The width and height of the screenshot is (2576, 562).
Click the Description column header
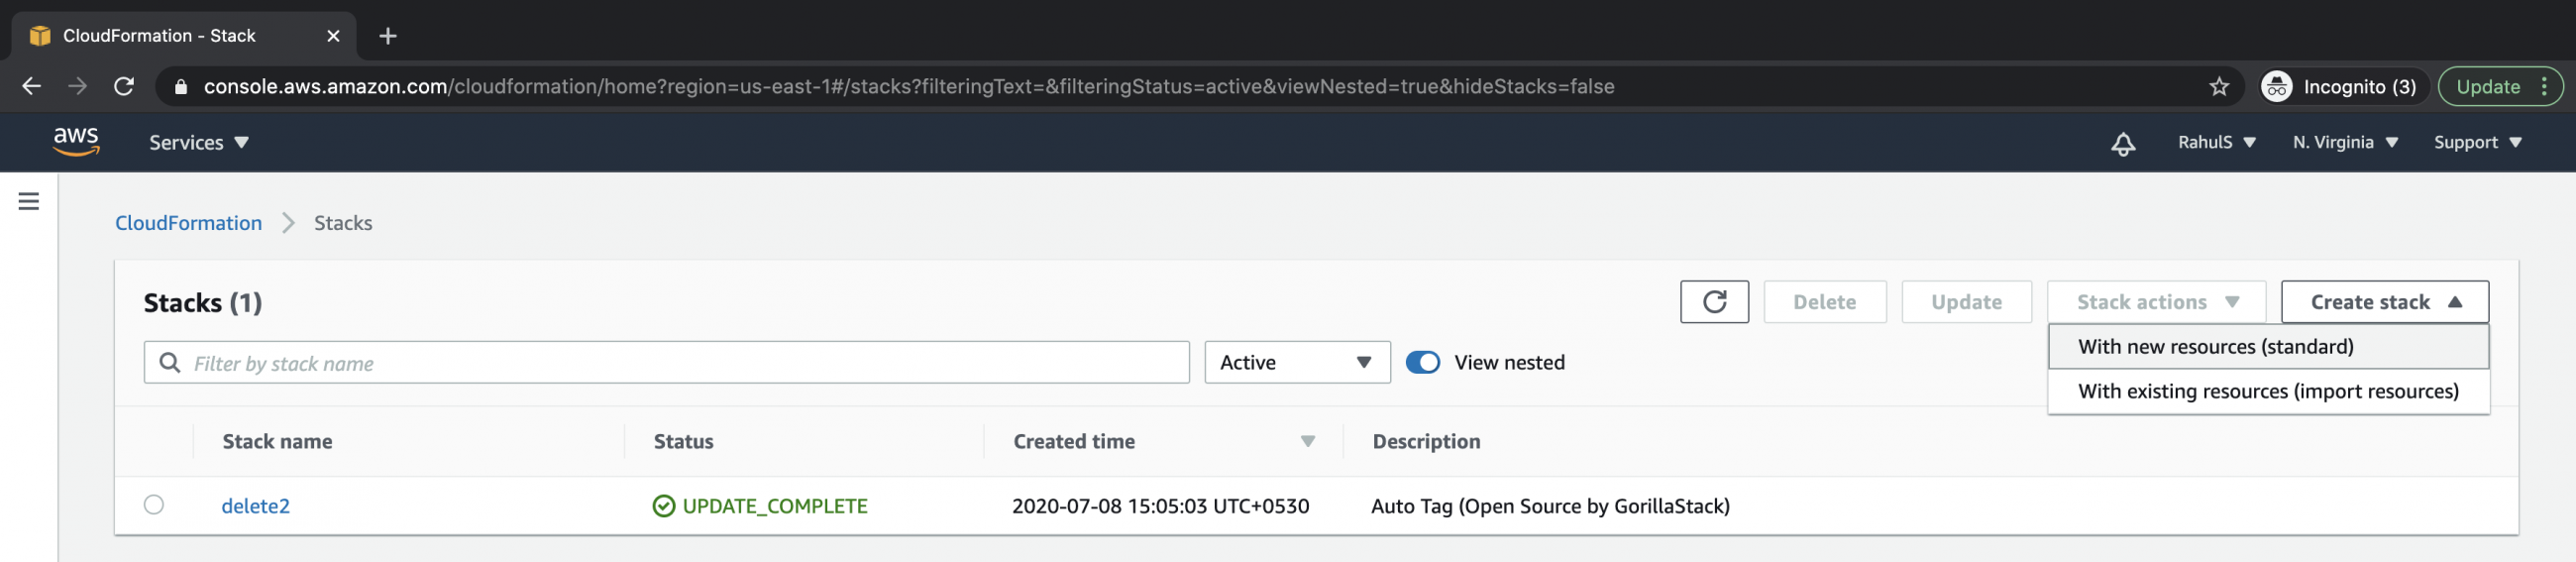tap(1426, 441)
